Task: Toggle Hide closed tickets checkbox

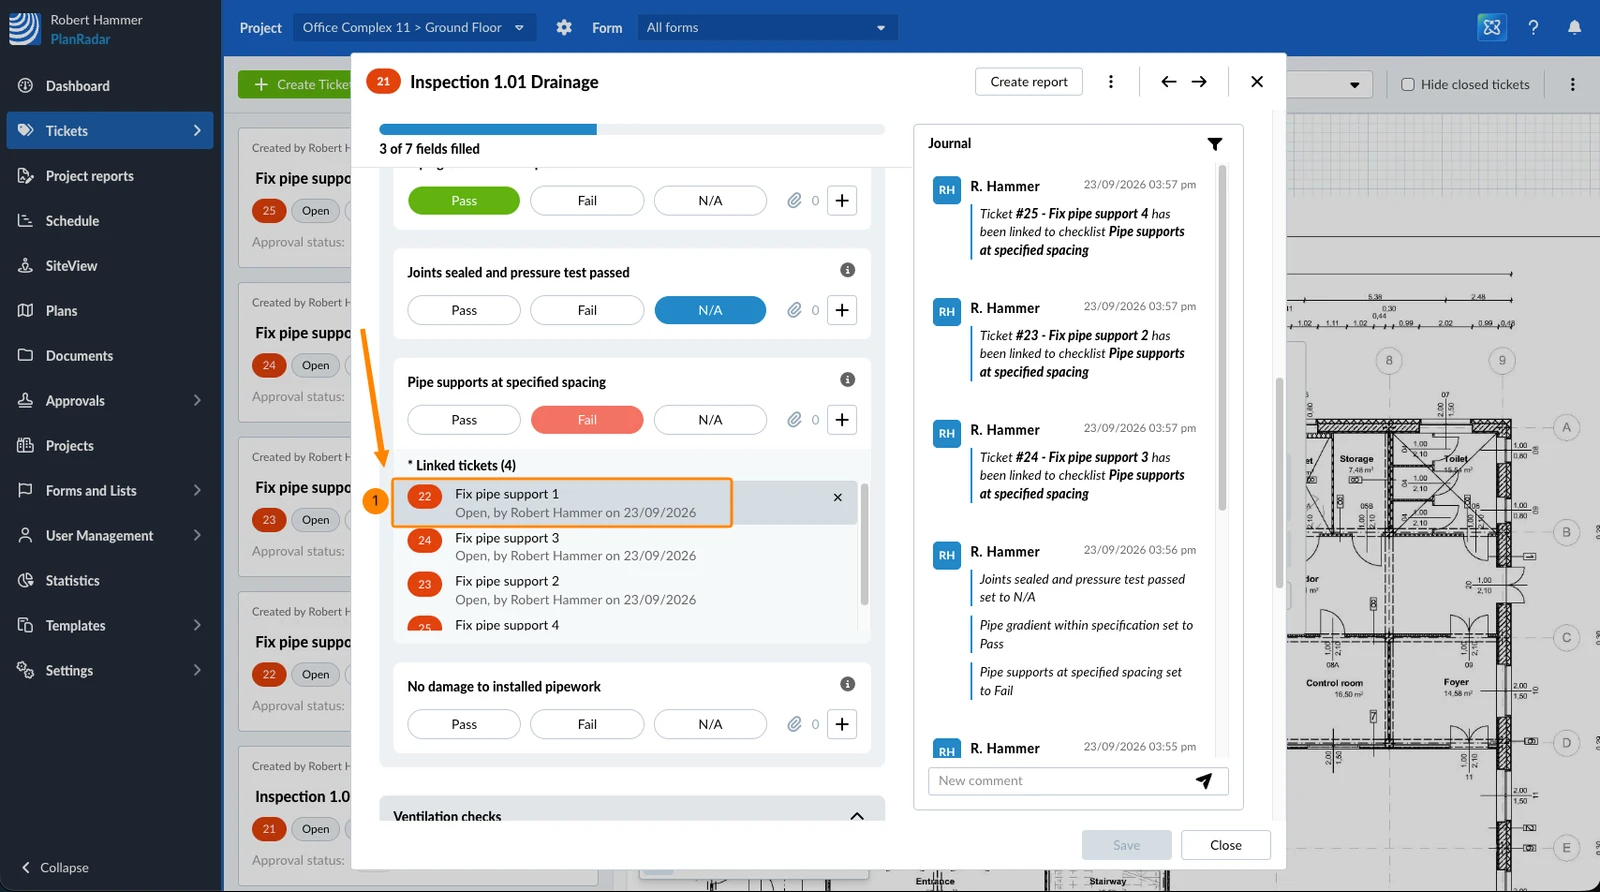Action: (x=1408, y=85)
